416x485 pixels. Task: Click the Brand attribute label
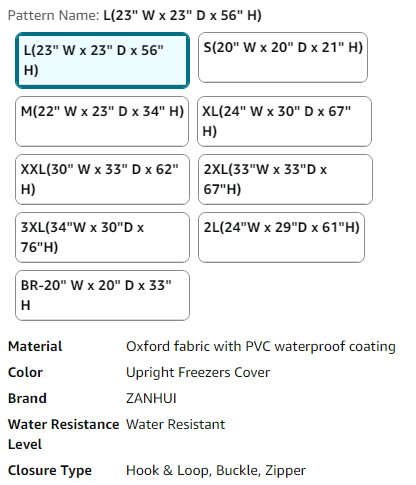coord(27,398)
